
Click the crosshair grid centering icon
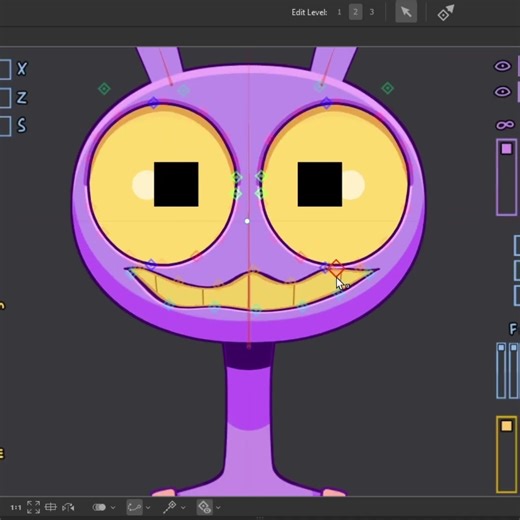(51, 507)
